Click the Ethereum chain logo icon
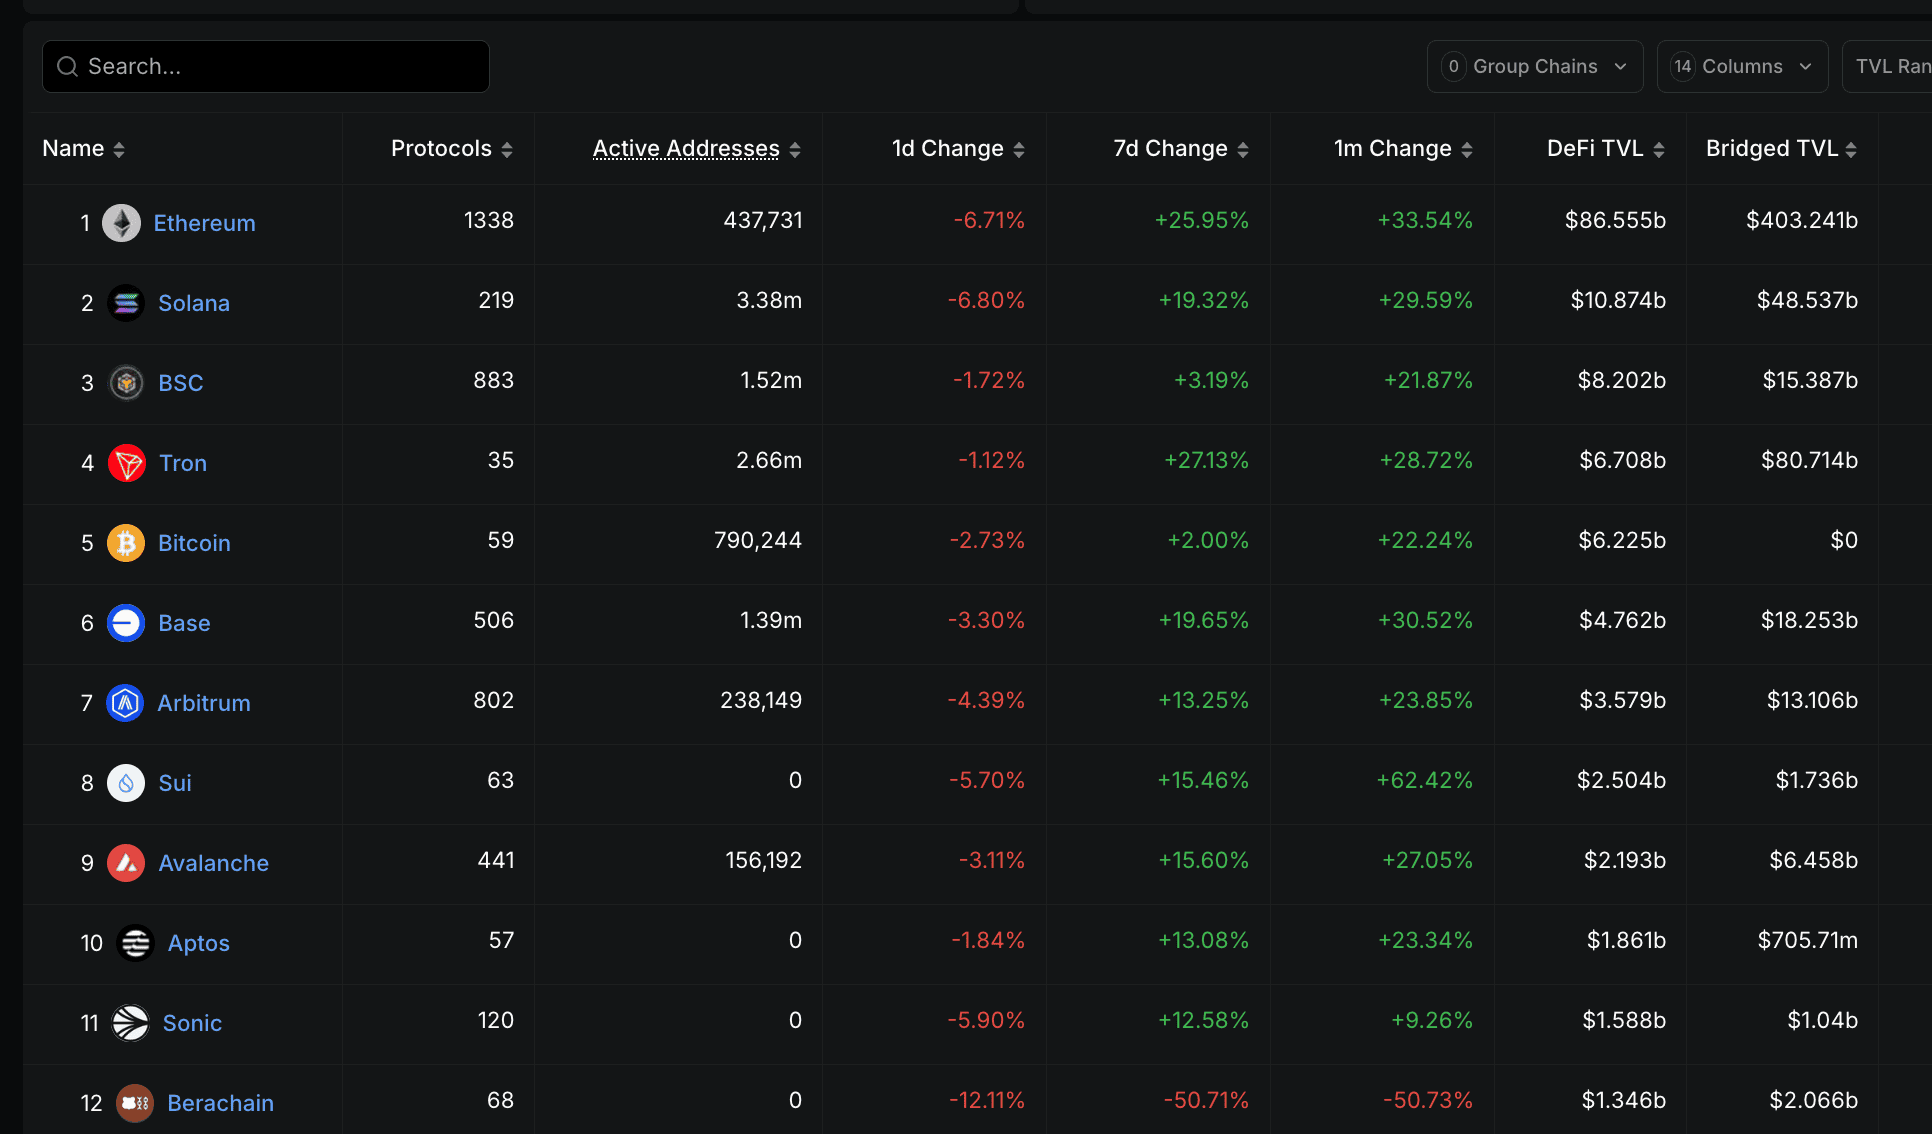Viewport: 1932px width, 1134px height. [x=122, y=223]
